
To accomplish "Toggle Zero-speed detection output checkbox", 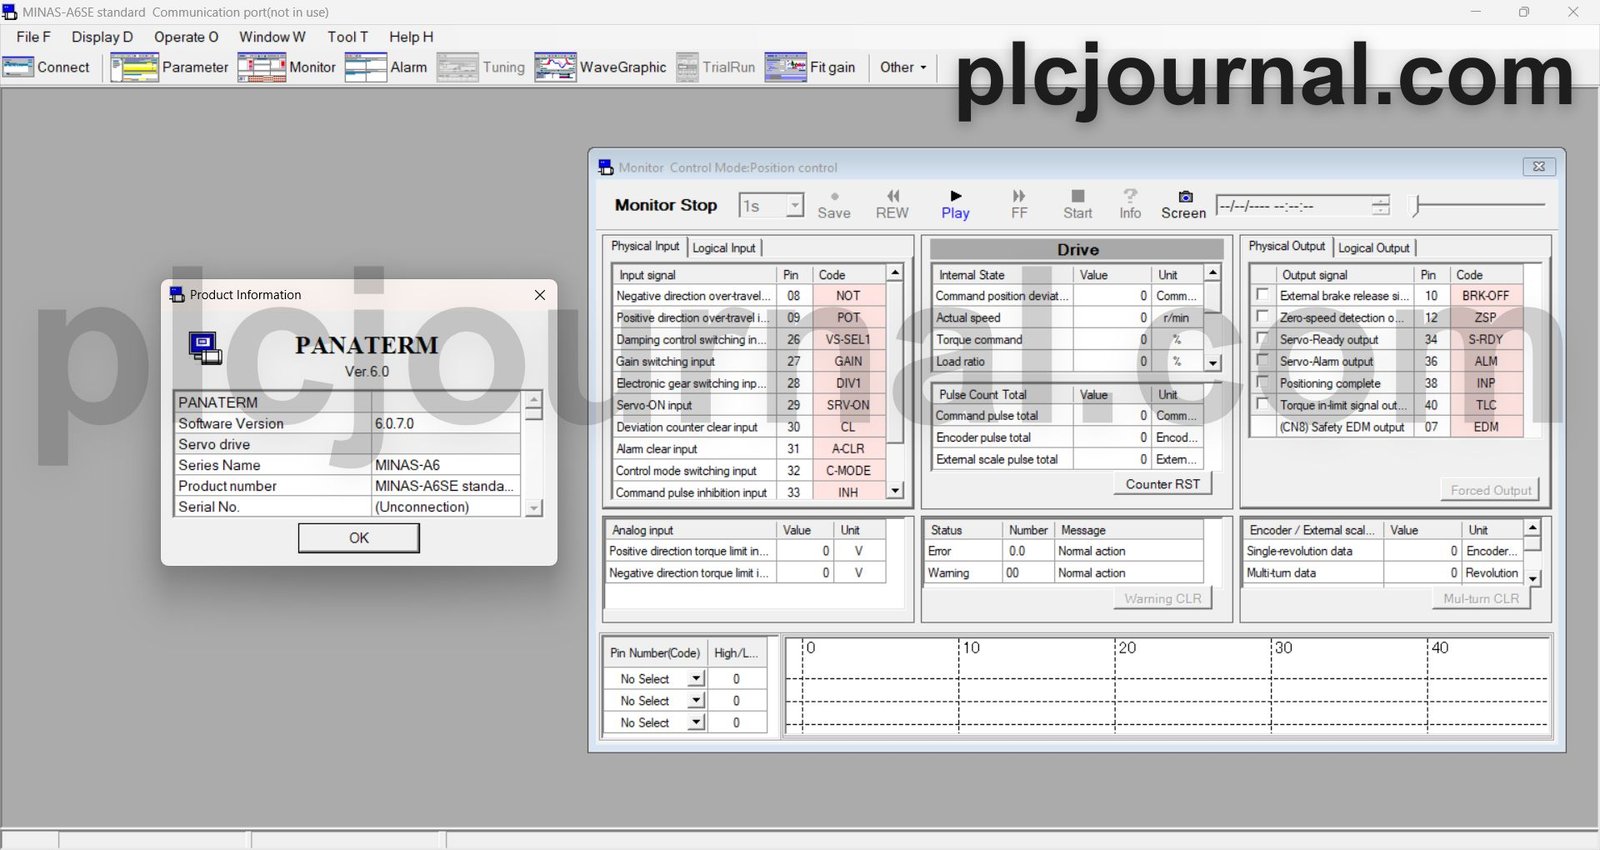I will (x=1262, y=317).
